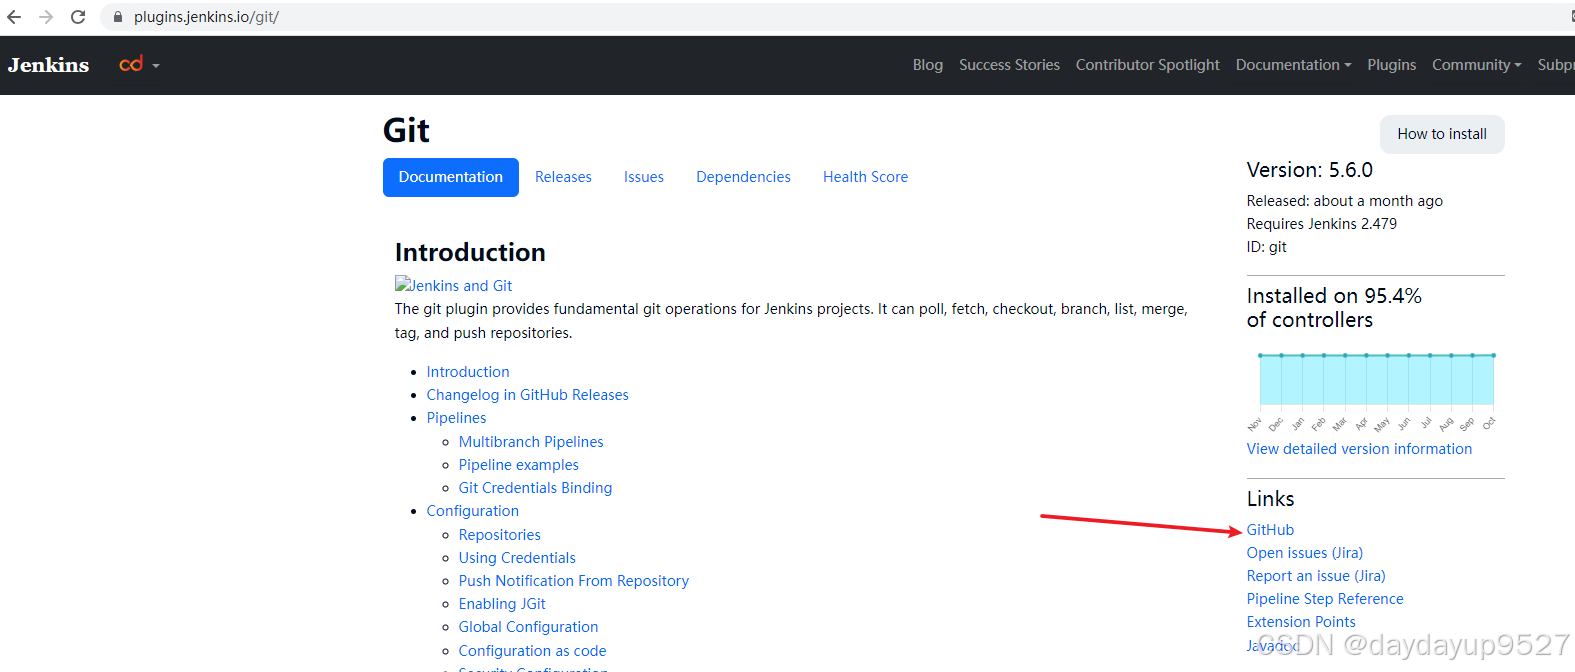
Task: Click the Introduction section heading
Action: [x=470, y=252]
